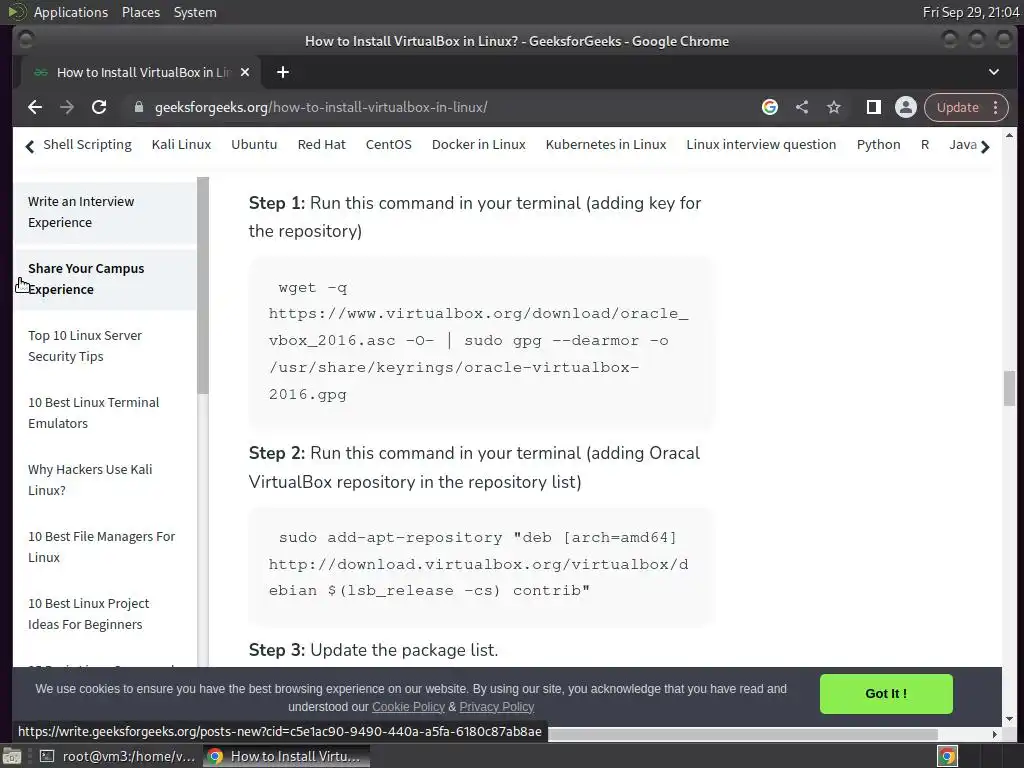The height and width of the screenshot is (768, 1024).
Task: Open the CentOS category
Action: (389, 144)
